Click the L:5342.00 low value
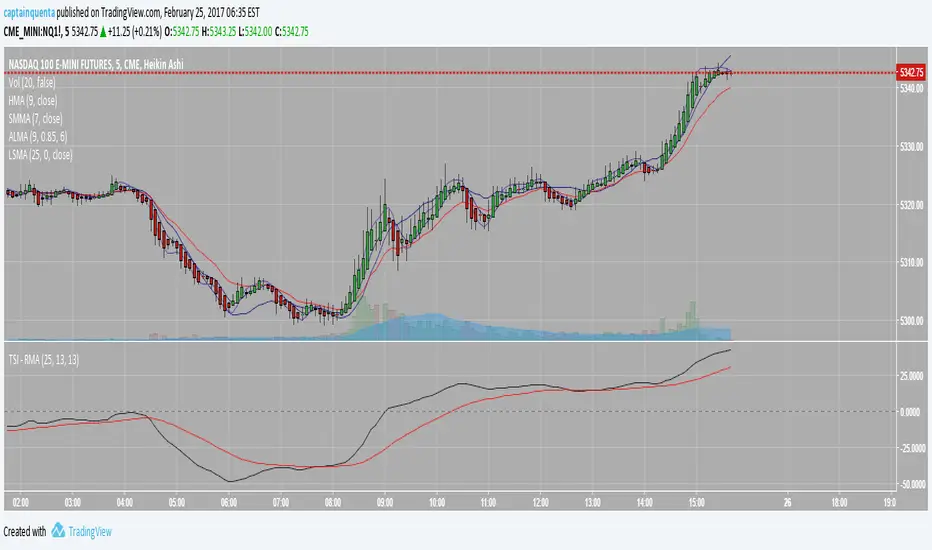The image size is (932, 550). pyautogui.click(x=255, y=32)
